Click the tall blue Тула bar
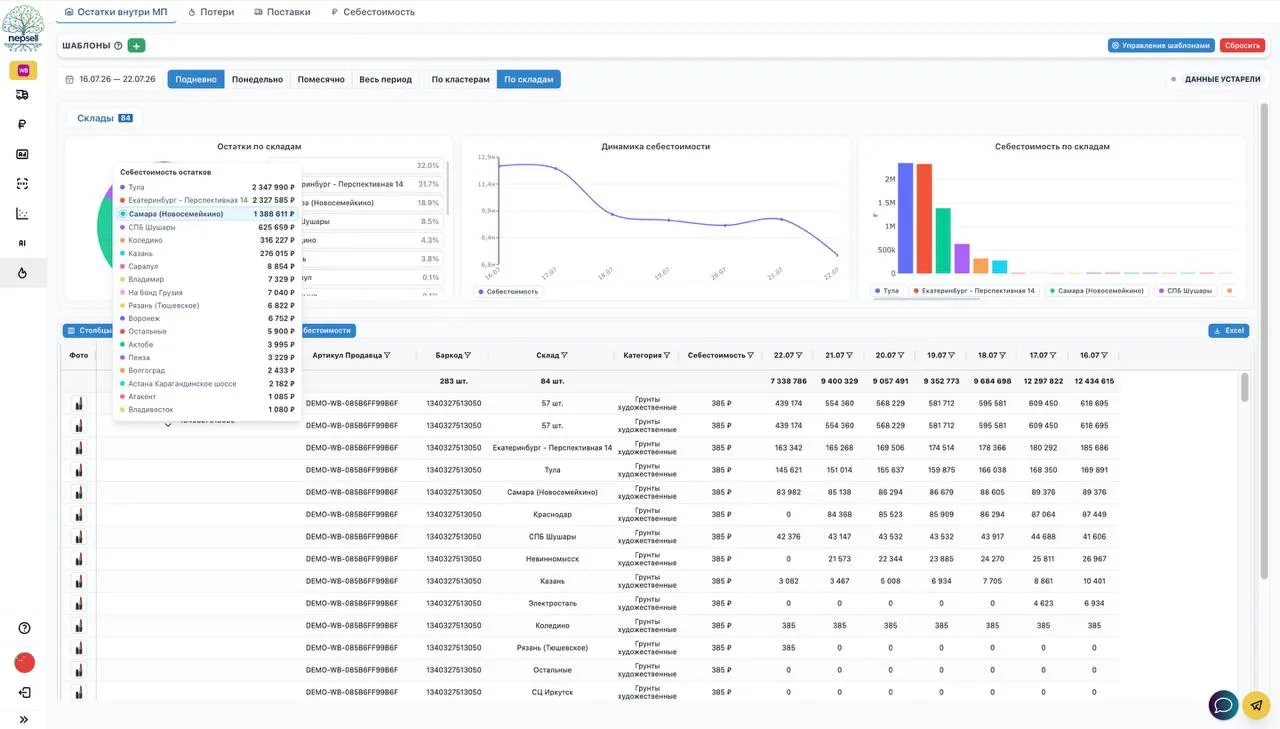Viewport: 1280px width, 729px height. [905, 218]
